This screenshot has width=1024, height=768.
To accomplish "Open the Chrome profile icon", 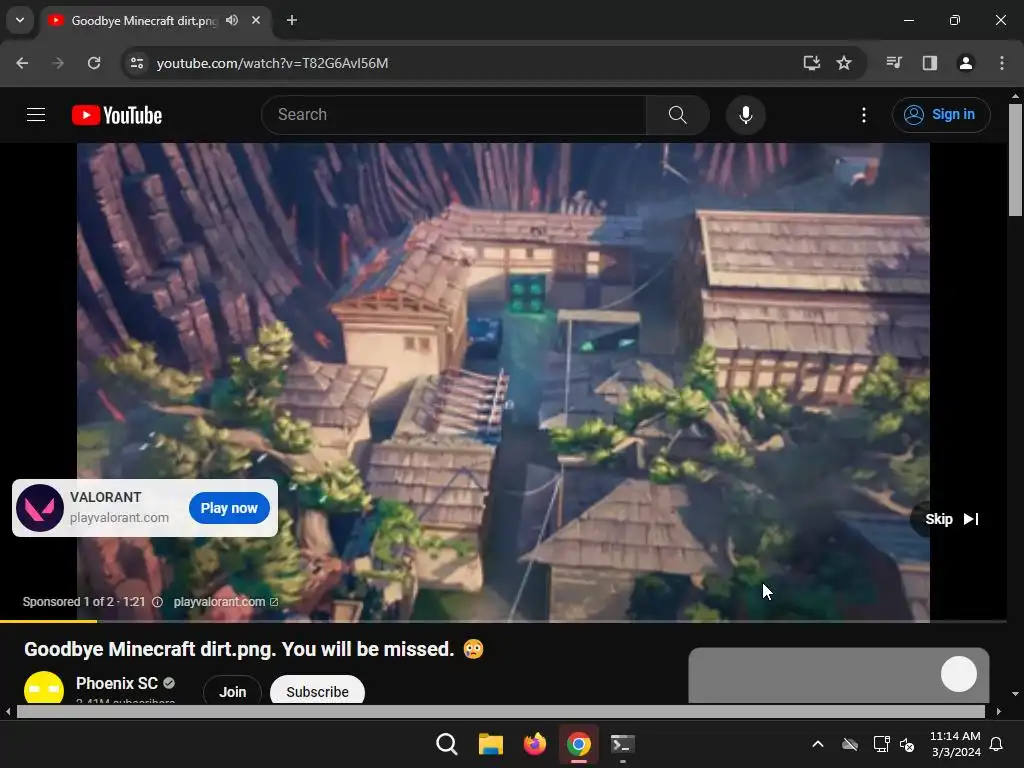I will click(965, 63).
